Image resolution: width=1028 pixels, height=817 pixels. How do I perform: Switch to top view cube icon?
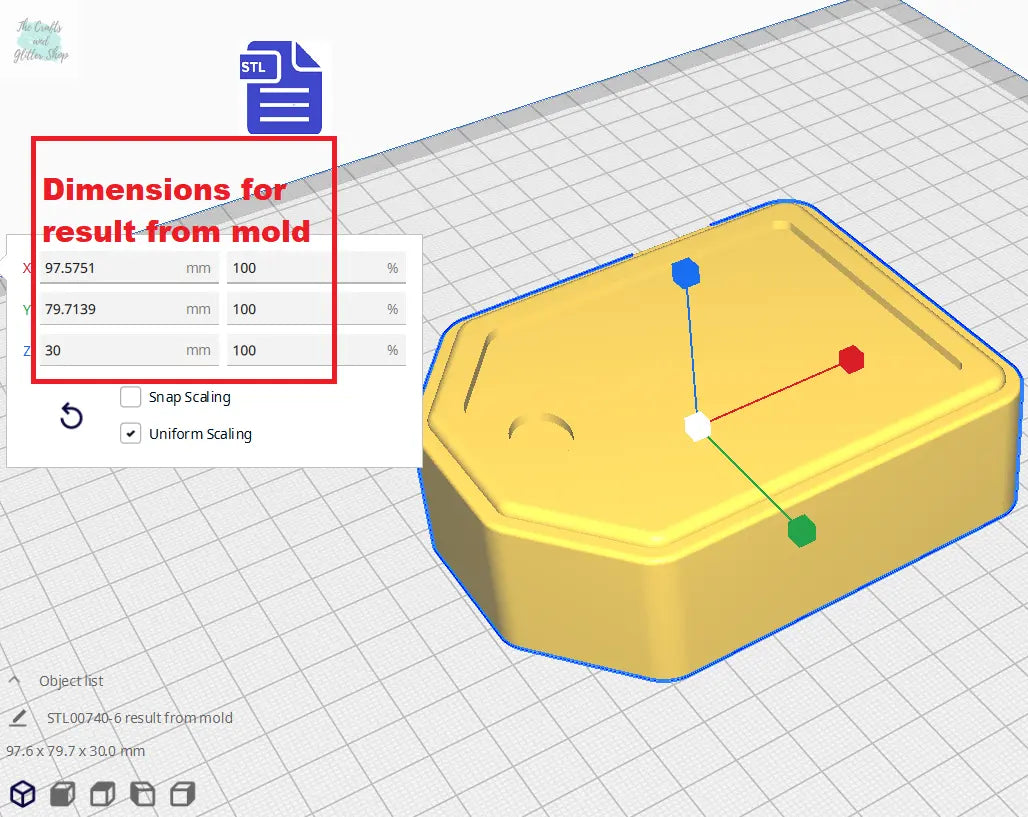pyautogui.click(x=102, y=794)
